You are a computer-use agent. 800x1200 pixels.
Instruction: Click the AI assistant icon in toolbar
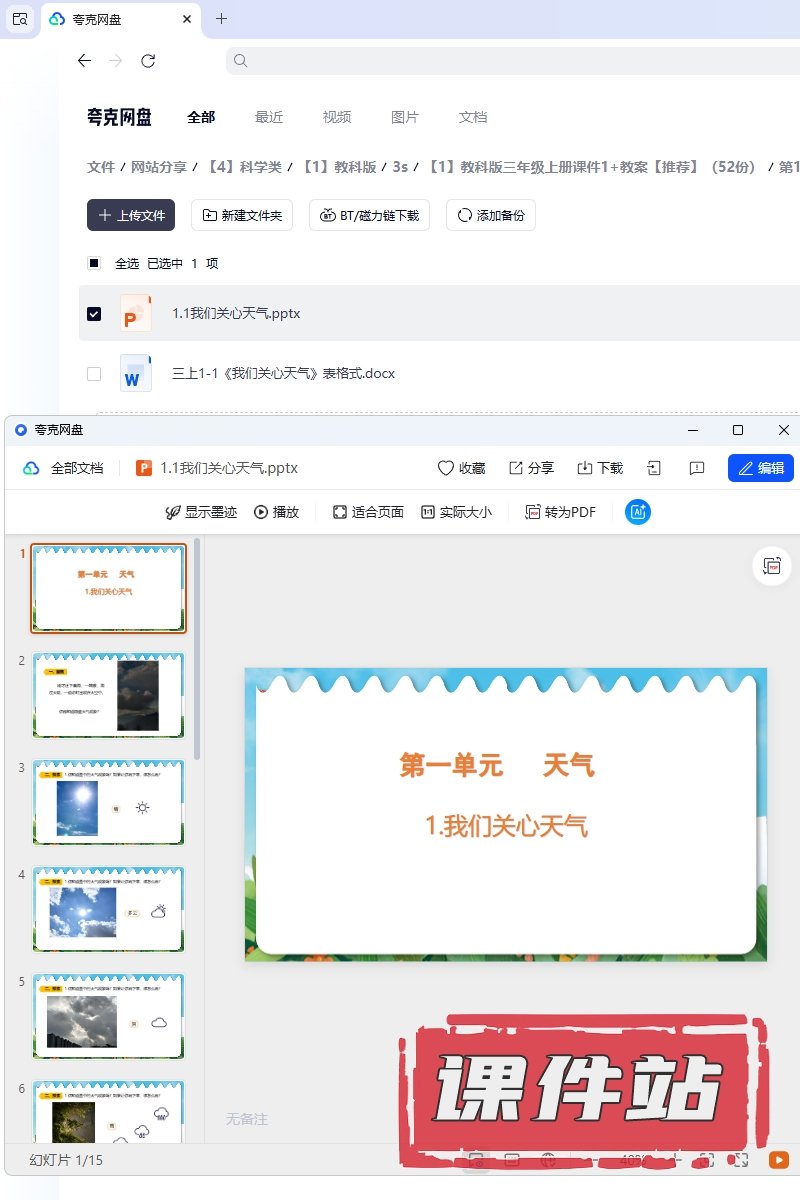638,512
